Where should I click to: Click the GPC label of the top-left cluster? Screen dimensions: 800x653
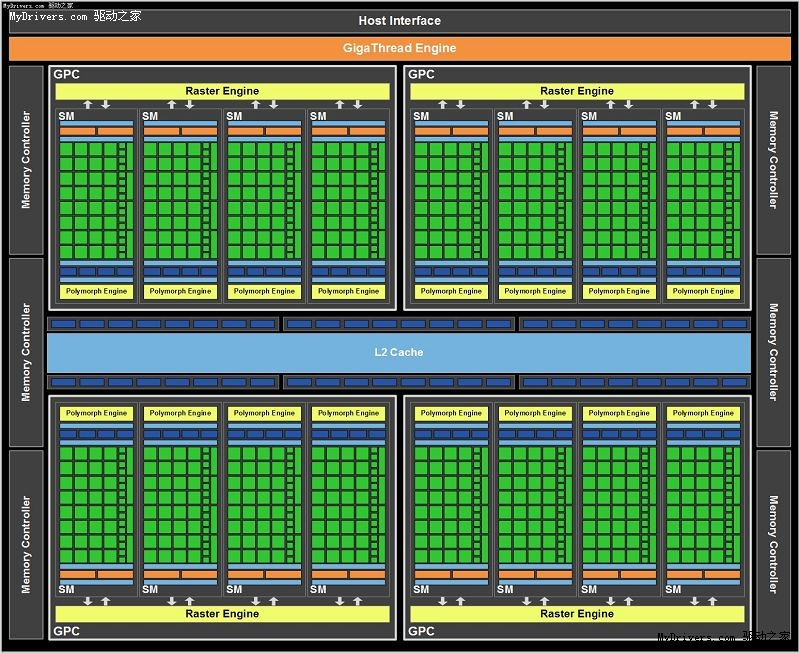(x=66, y=74)
